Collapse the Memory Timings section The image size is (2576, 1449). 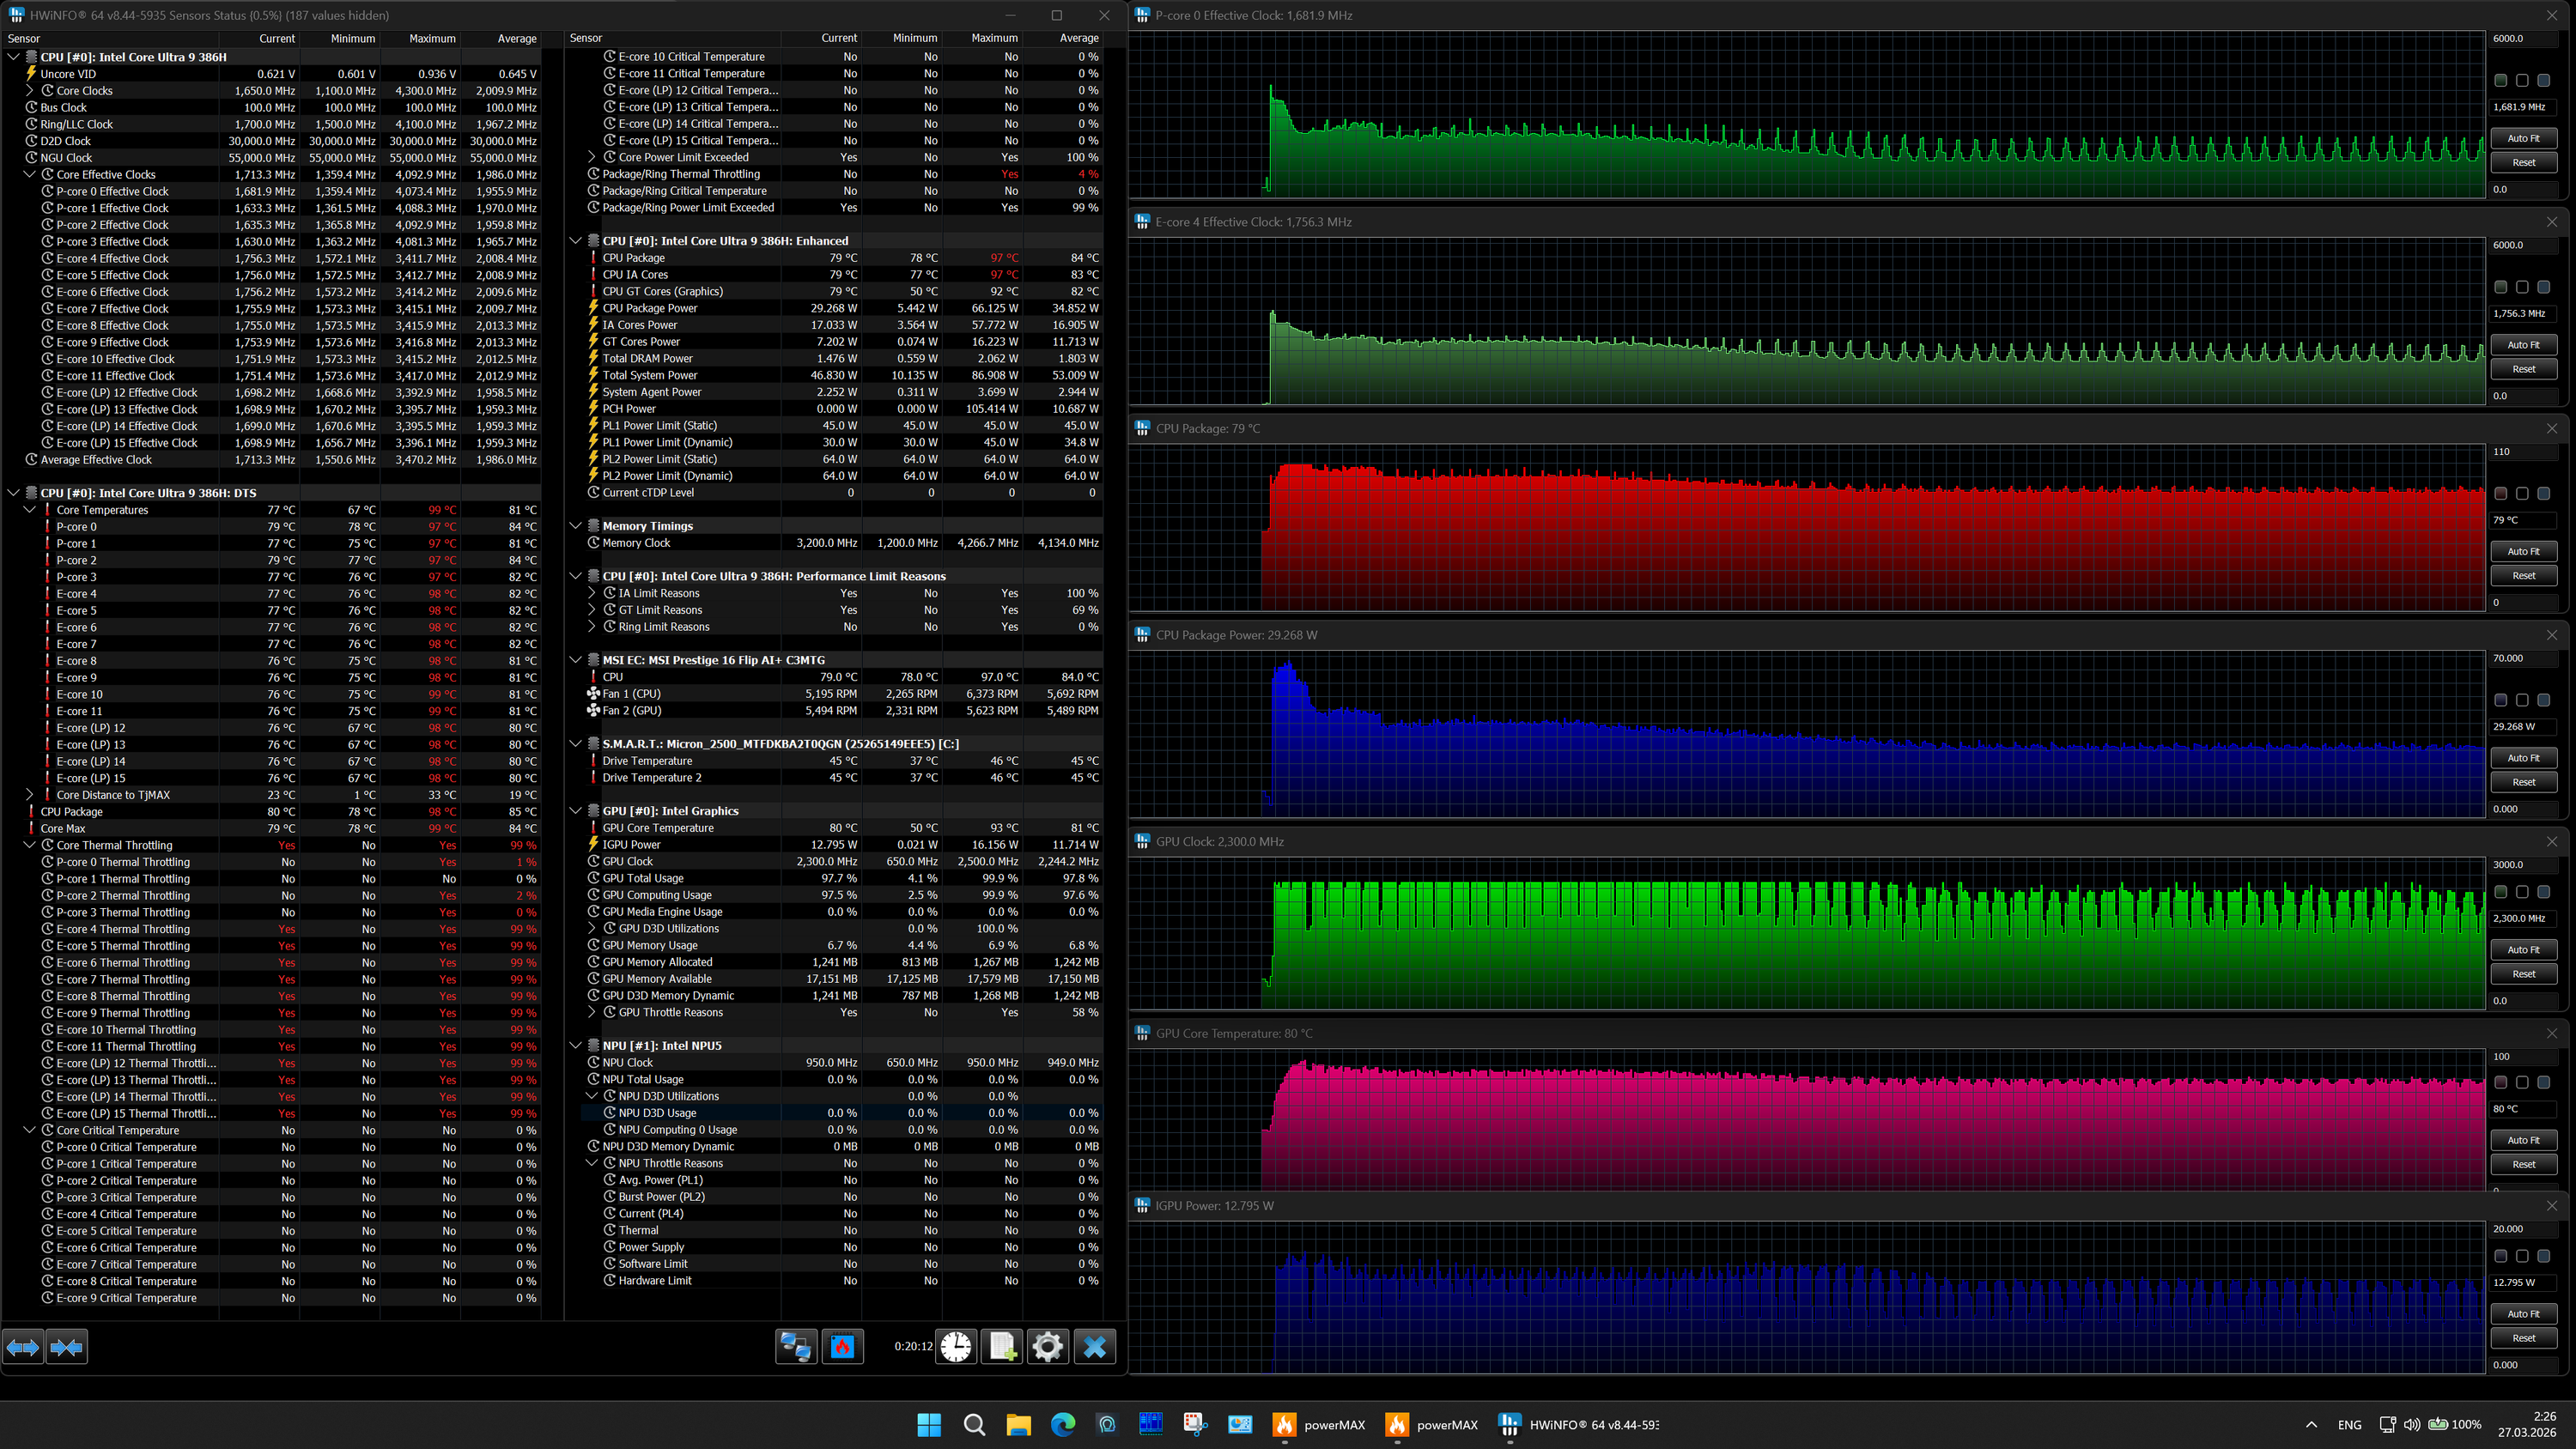point(576,526)
